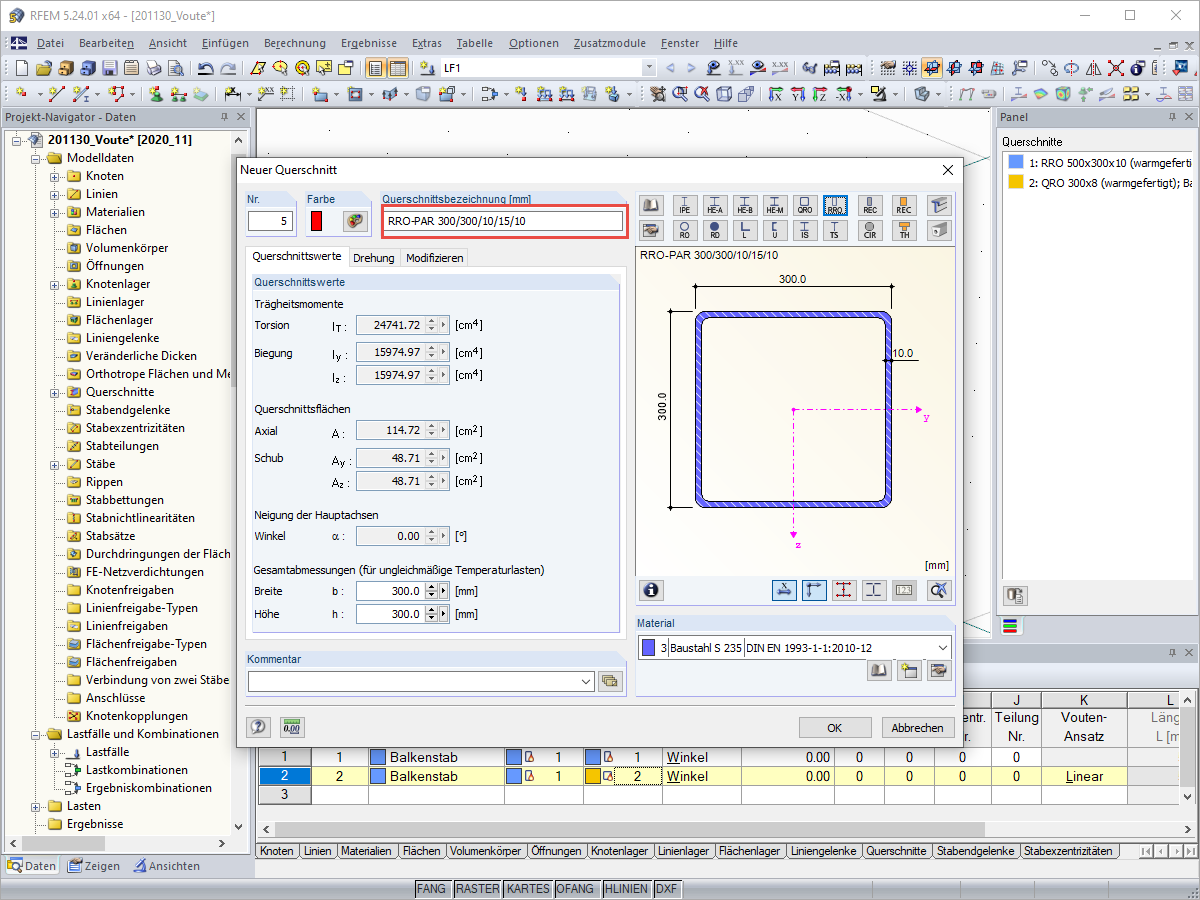The height and width of the screenshot is (900, 1200).
Task: Select the RD round solid profile
Action: click(x=715, y=230)
